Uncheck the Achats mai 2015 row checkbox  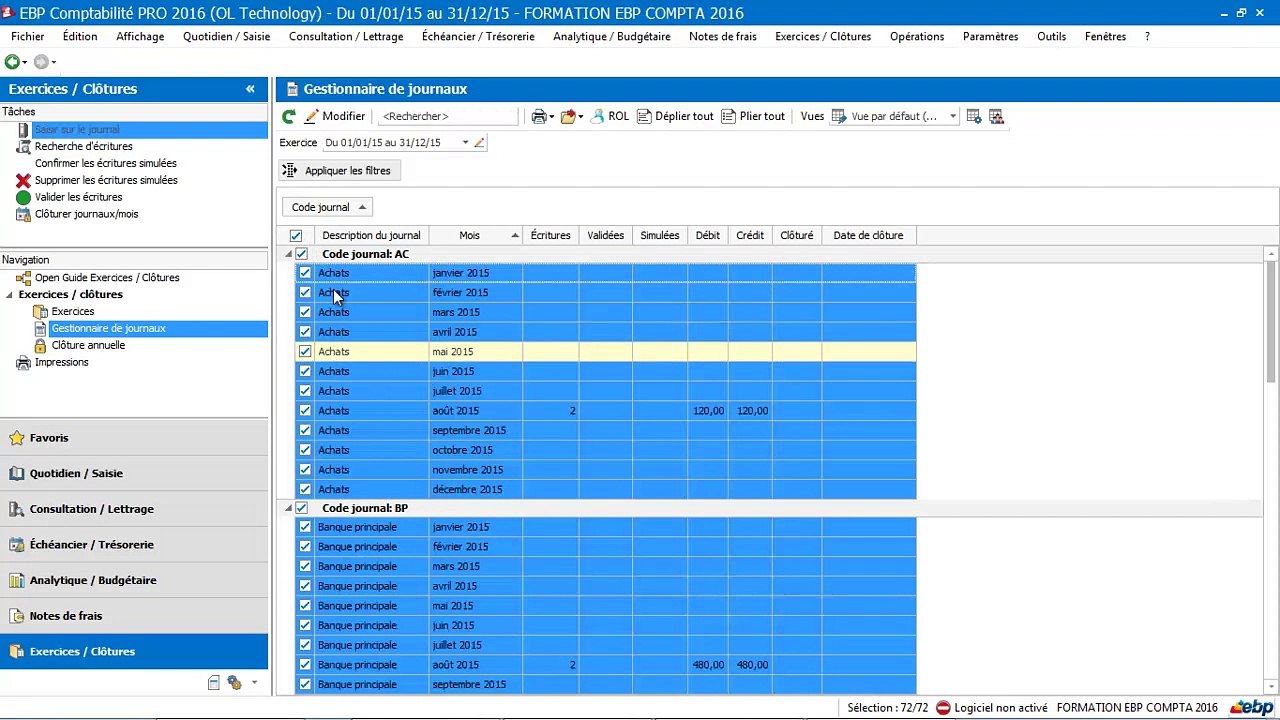pyautogui.click(x=305, y=352)
